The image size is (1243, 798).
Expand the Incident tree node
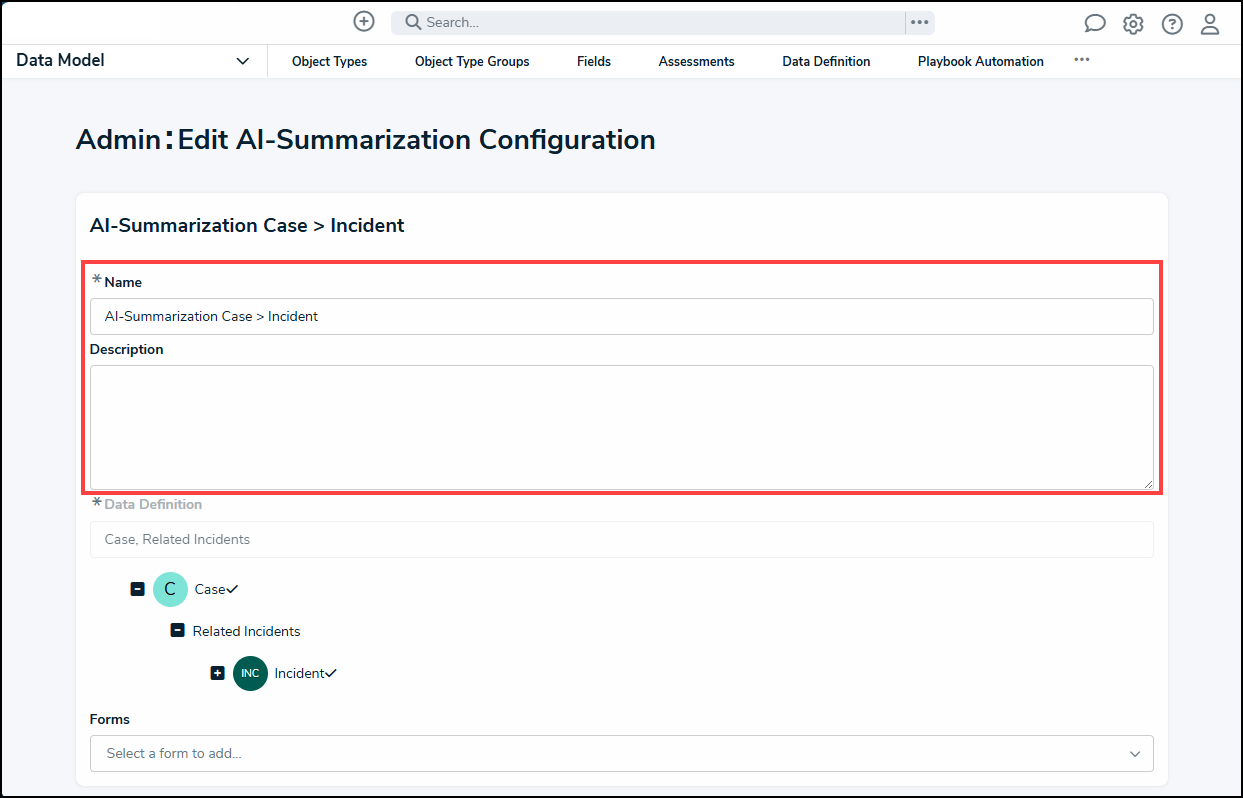pos(217,673)
